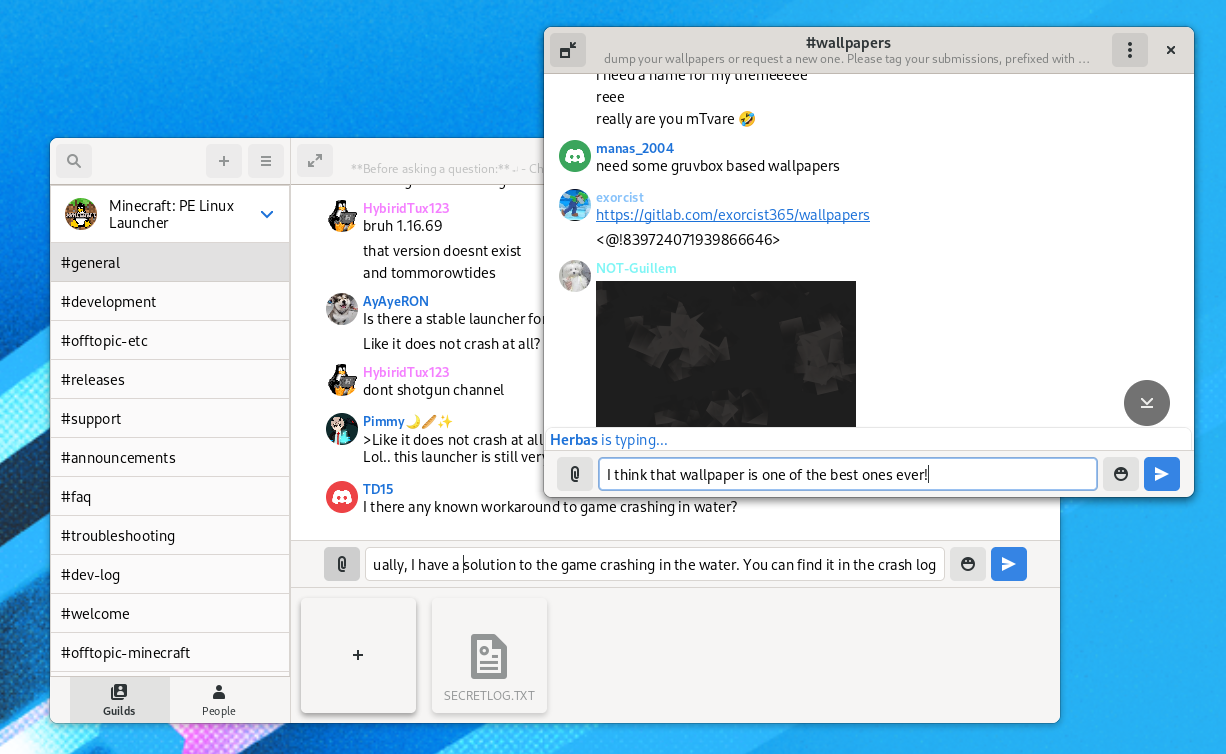Open the hamburger menu in sidebar header

(x=266, y=161)
